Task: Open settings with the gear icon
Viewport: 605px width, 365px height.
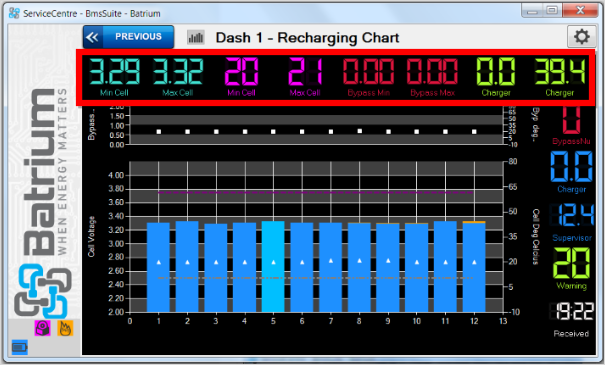Action: pos(581,37)
